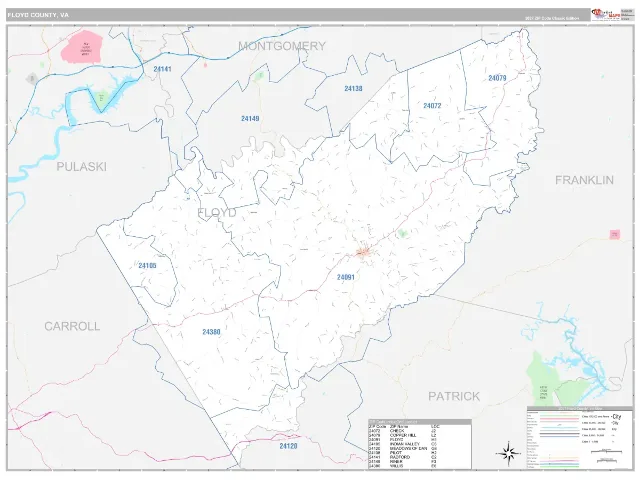
Task: Select ZIP code 24105 on map
Action: point(147,266)
